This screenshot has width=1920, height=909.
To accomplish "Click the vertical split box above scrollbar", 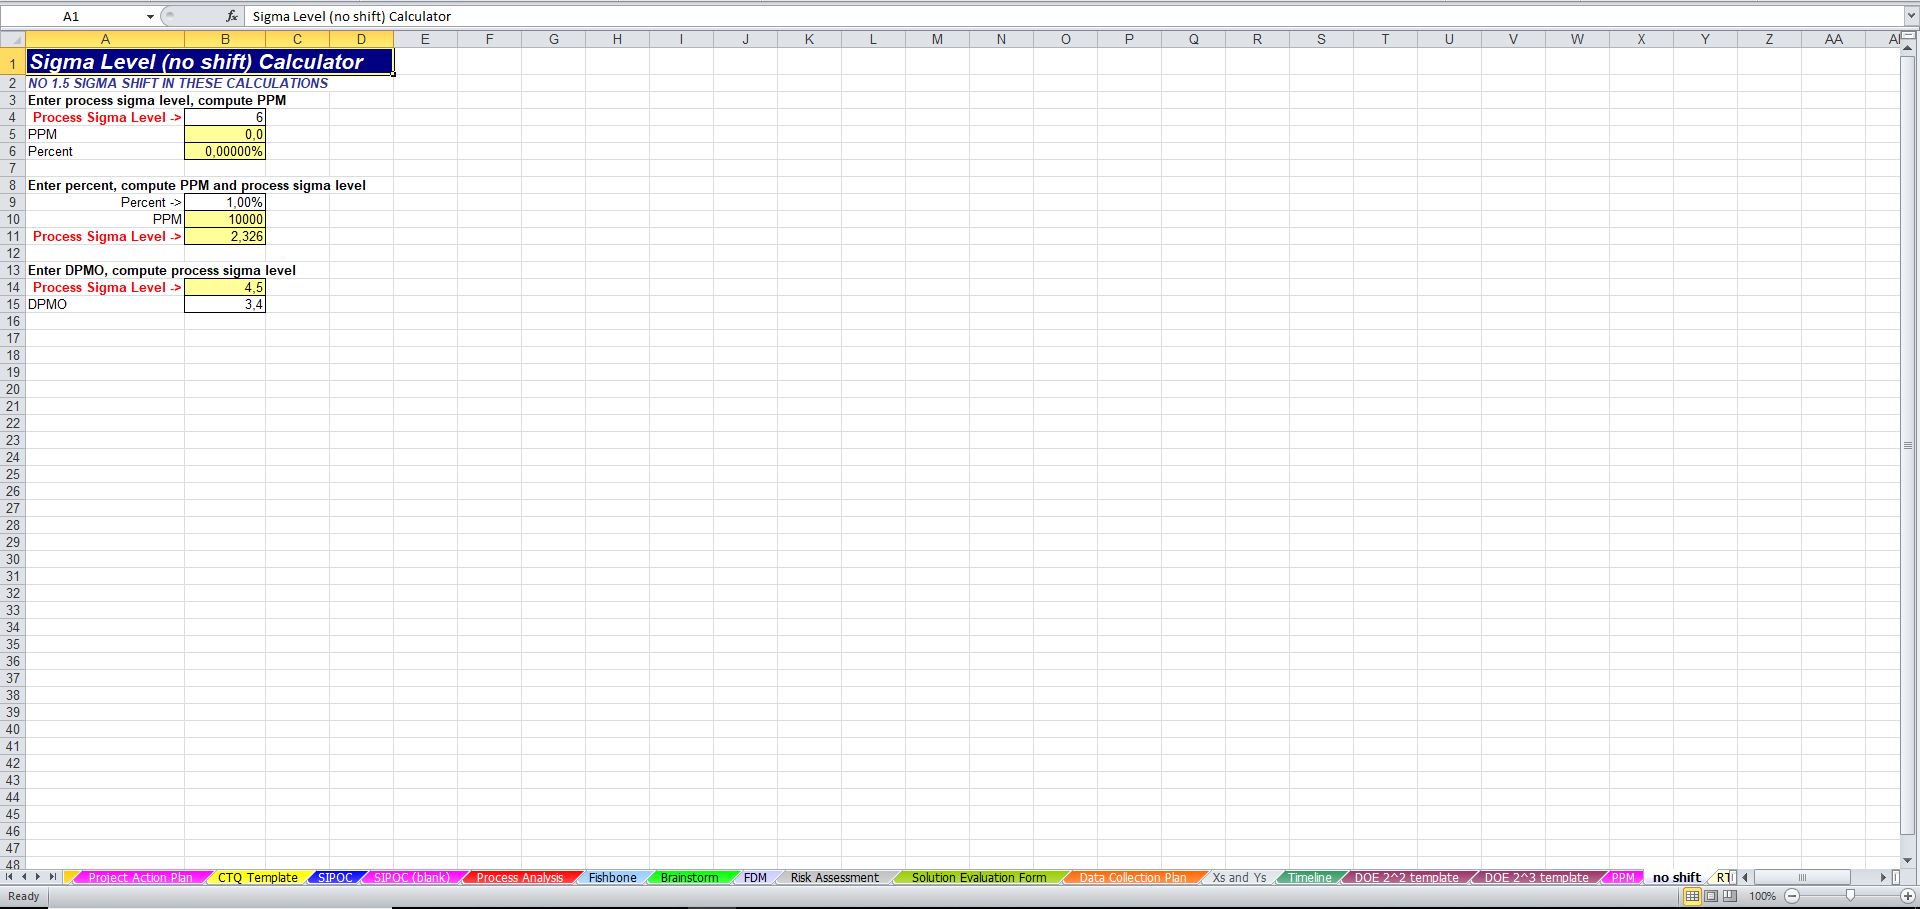I will click(1908, 36).
